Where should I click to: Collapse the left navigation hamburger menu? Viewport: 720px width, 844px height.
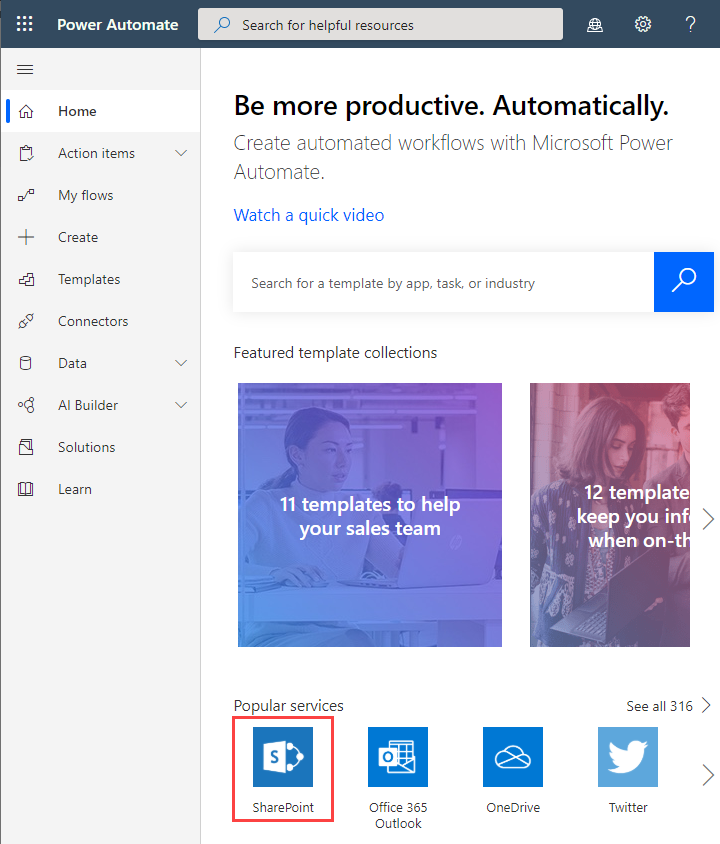click(25, 69)
